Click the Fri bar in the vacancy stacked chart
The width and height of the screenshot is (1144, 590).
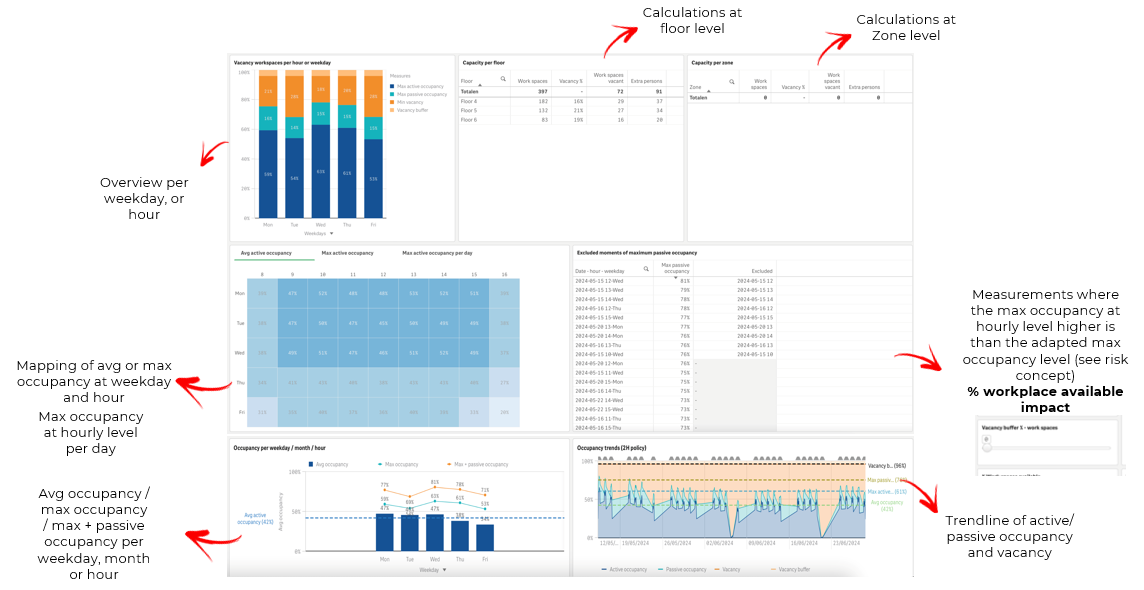point(374,144)
